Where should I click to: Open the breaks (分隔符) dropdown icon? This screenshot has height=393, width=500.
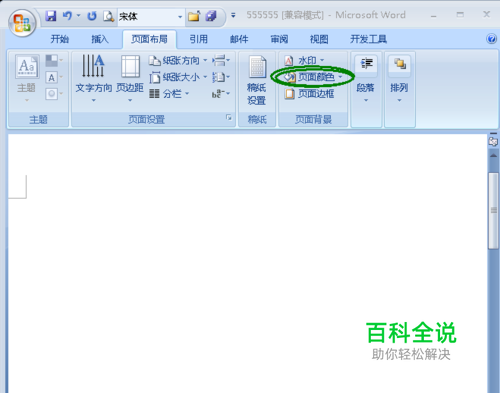221,61
